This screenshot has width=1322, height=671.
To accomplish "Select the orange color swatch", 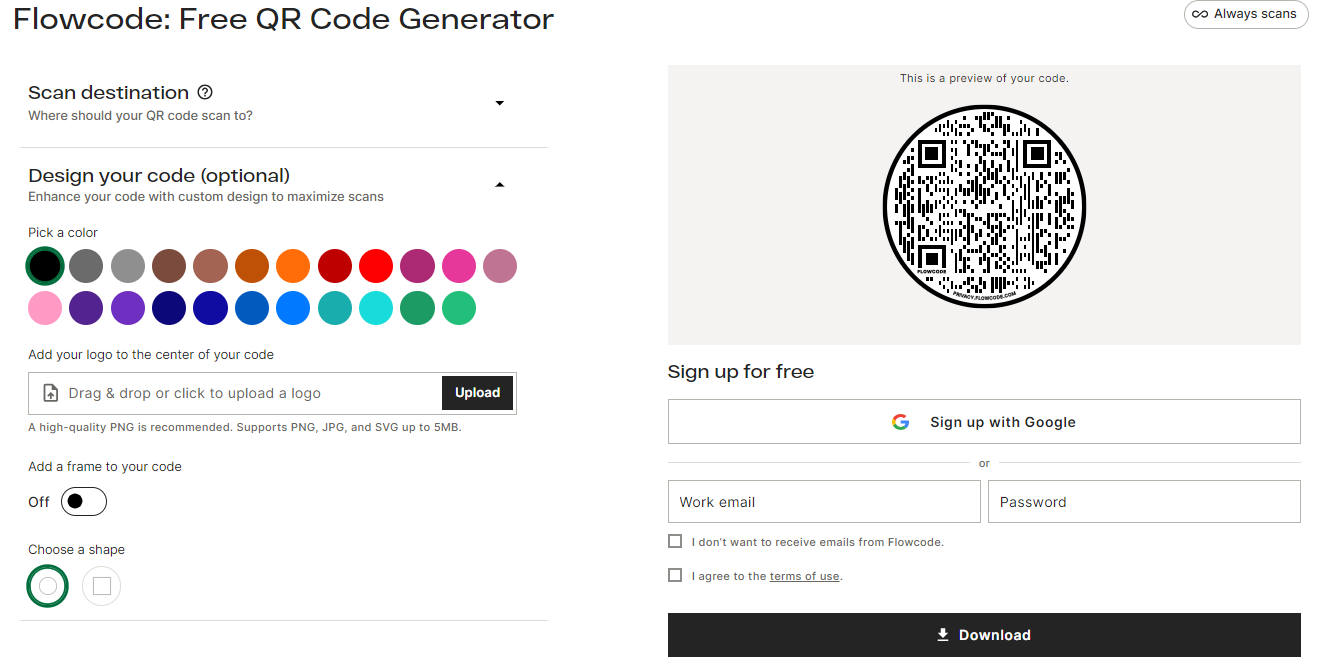I will 293,266.
